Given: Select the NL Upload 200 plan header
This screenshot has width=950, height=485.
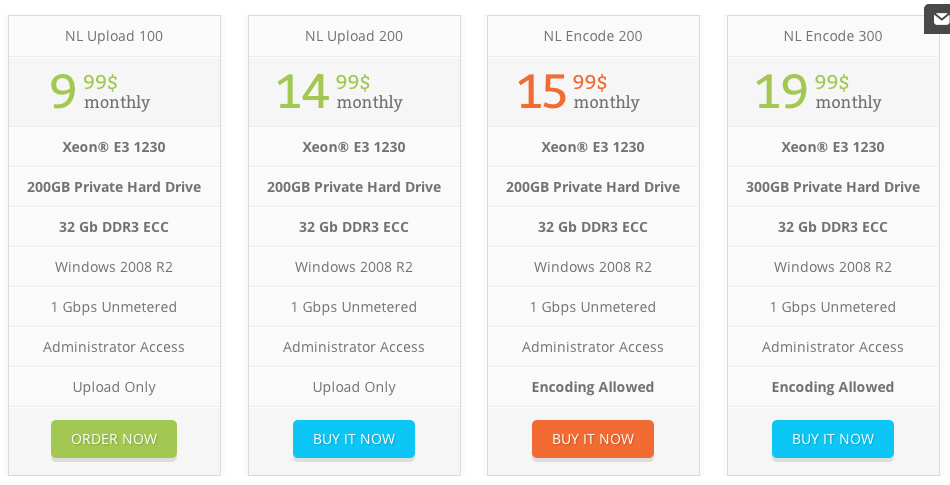Looking at the screenshot, I should click(354, 36).
